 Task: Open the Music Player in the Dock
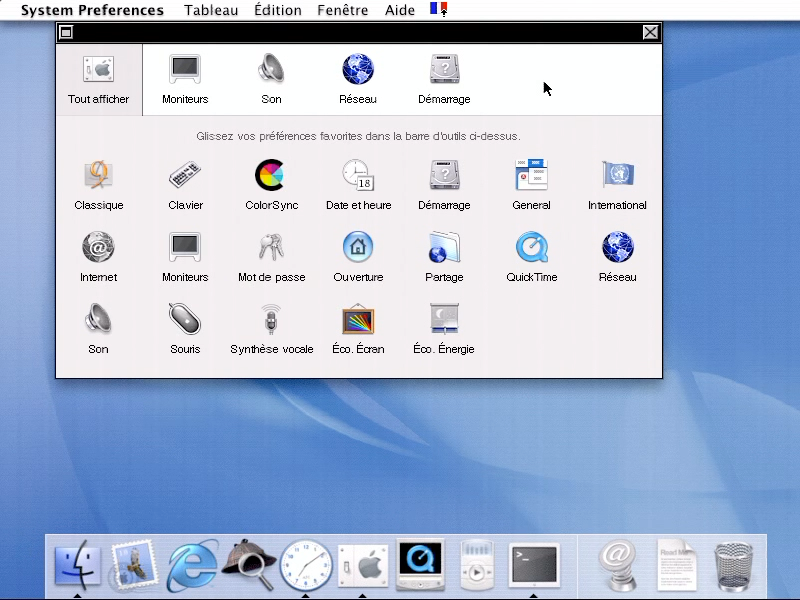[x=477, y=565]
